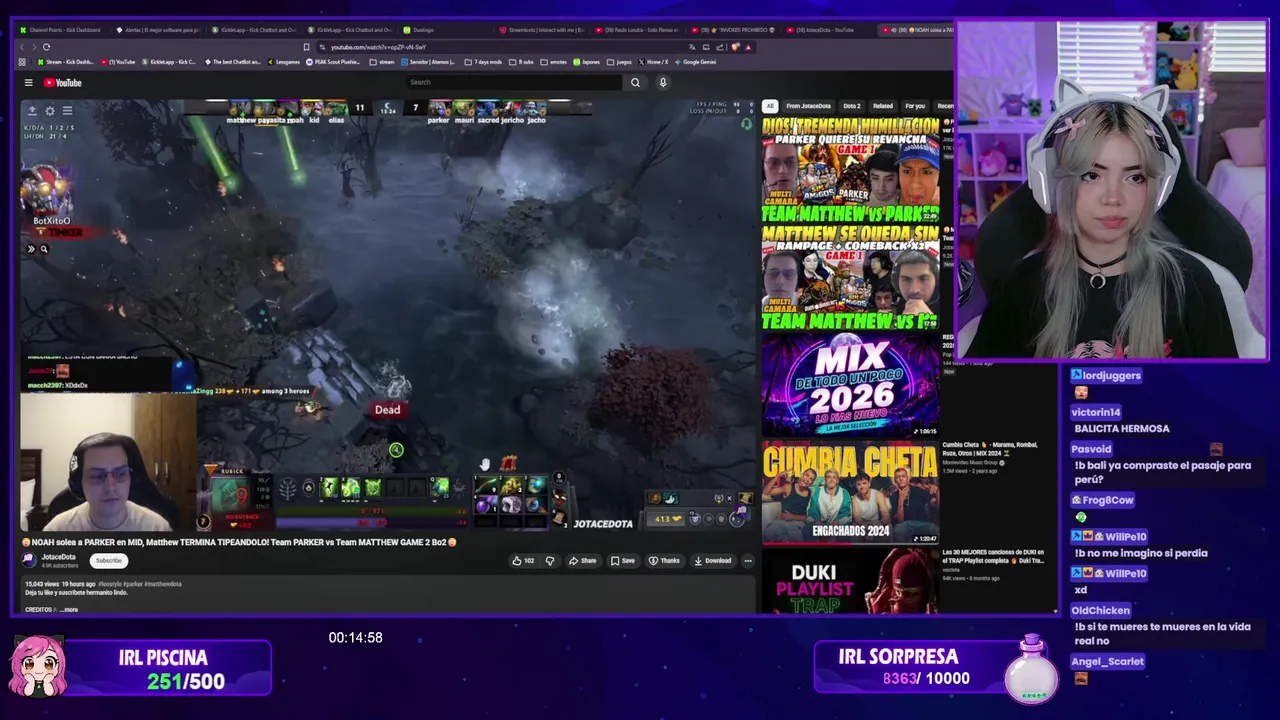Open the Japones bookmarks folder

[587, 62]
